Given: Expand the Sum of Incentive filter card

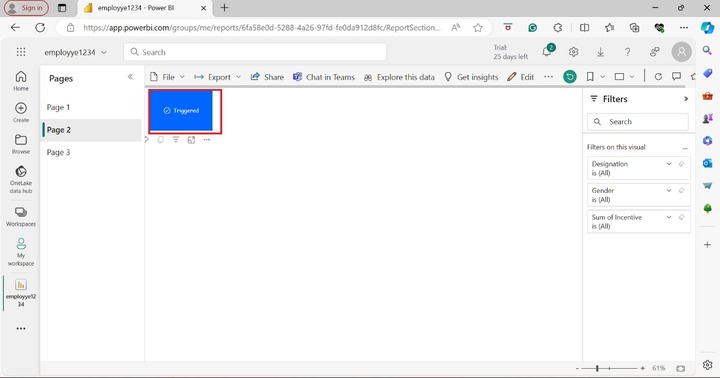Looking at the screenshot, I should click(669, 217).
